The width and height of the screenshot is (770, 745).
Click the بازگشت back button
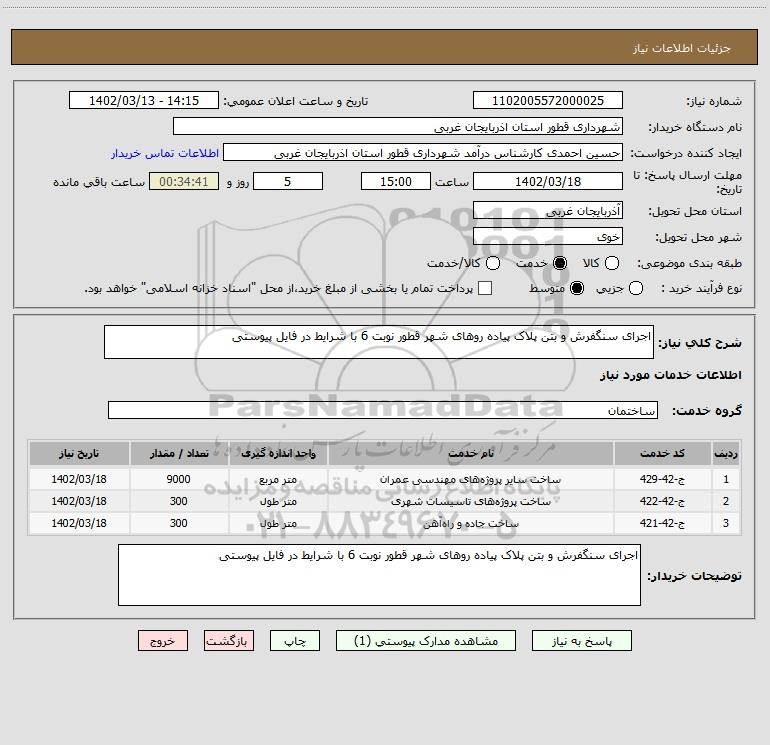point(229,641)
